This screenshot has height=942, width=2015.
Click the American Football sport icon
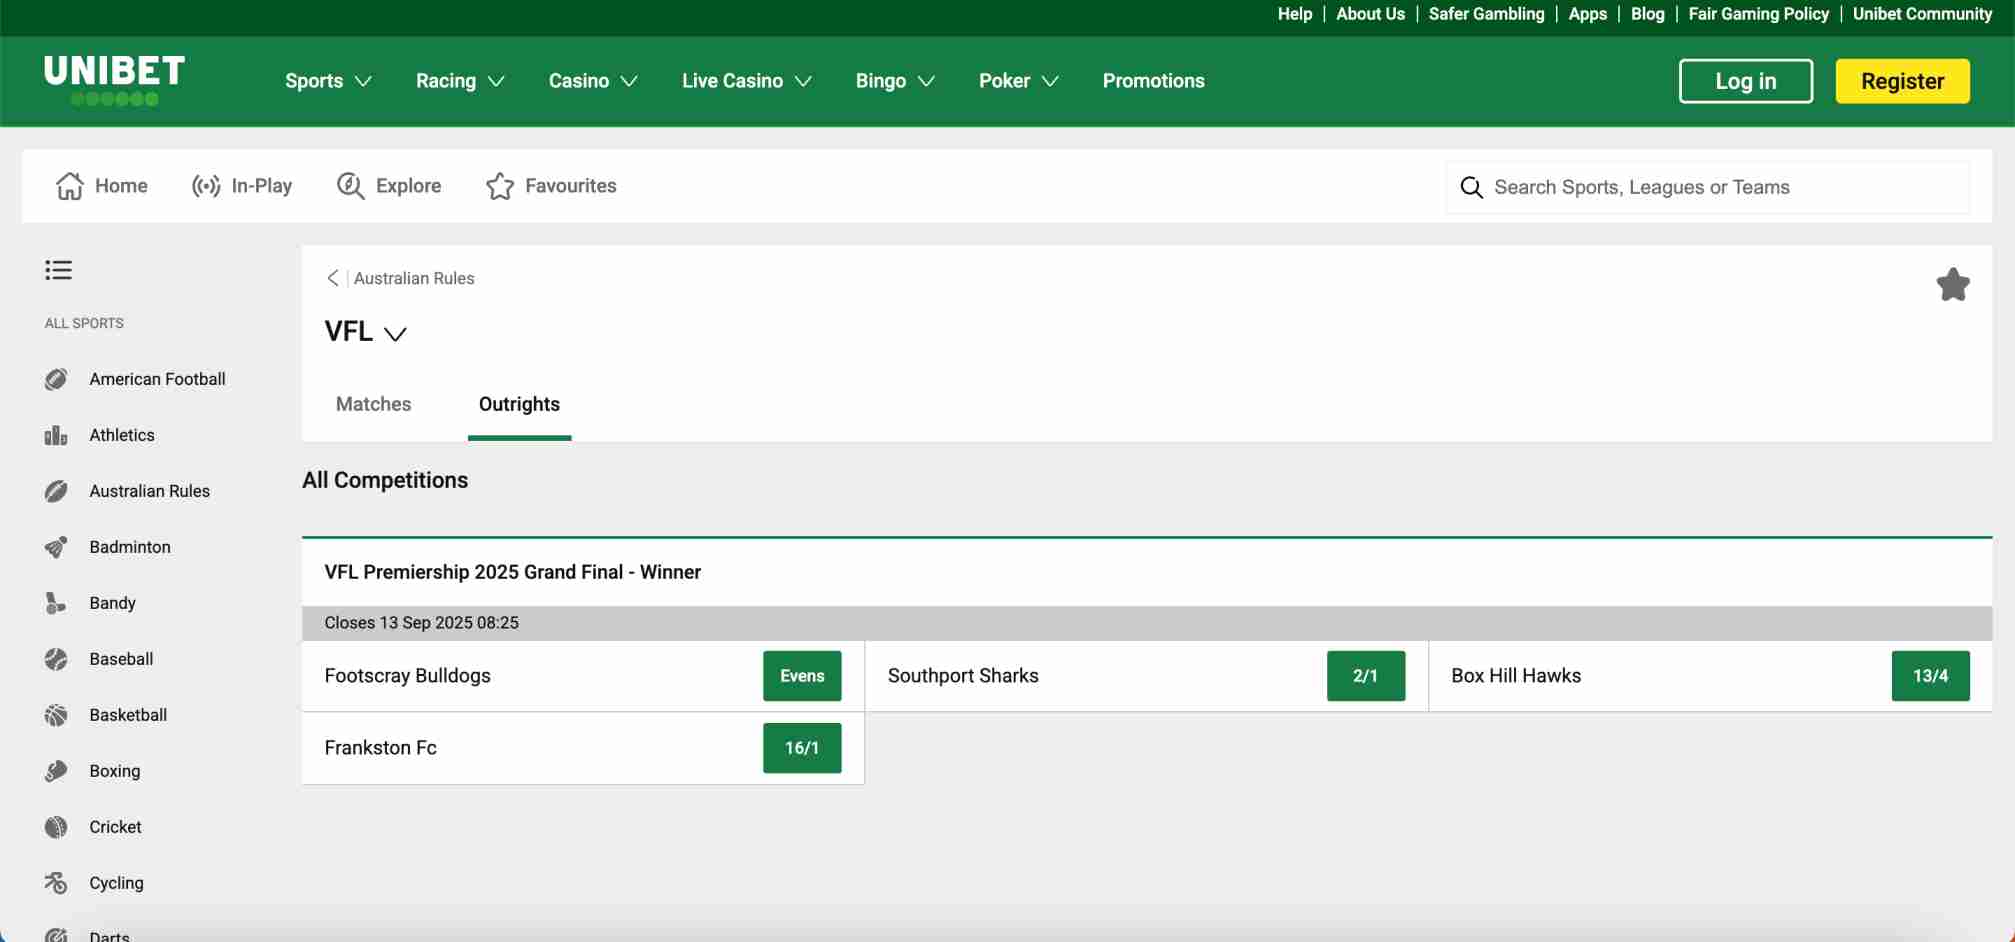56,379
